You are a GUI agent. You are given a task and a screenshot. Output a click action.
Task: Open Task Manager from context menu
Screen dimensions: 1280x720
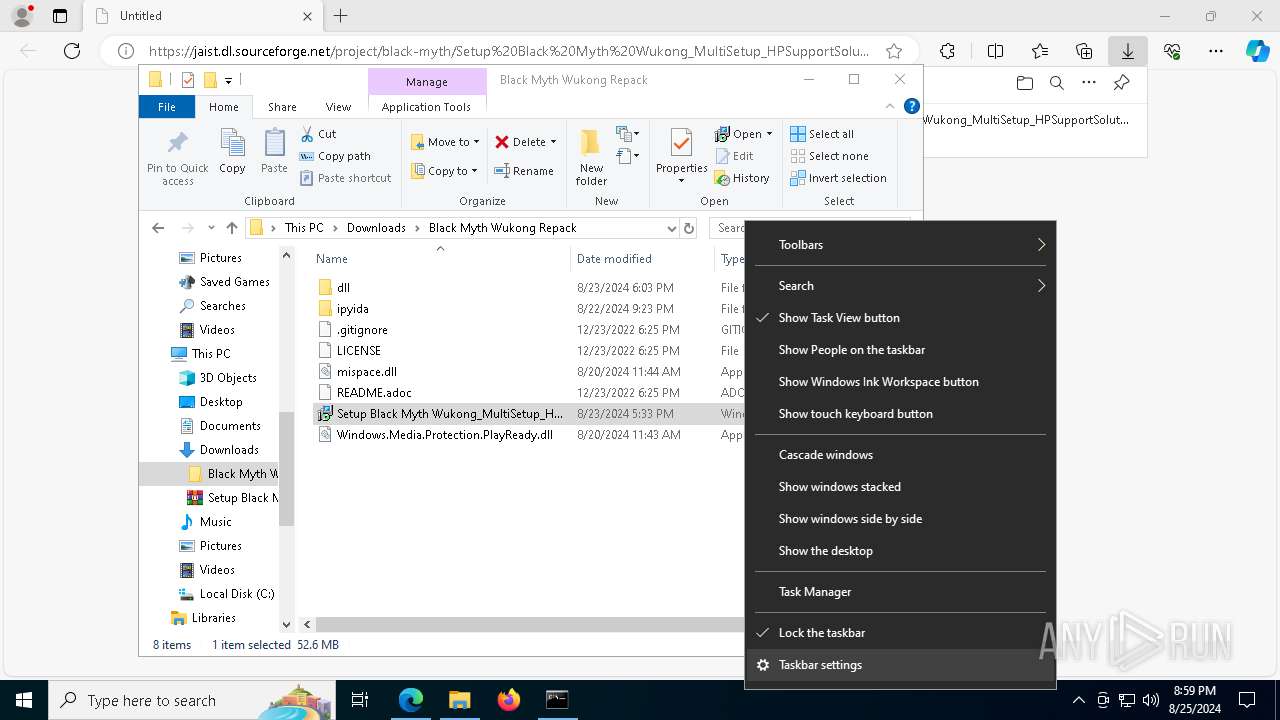tap(900, 592)
